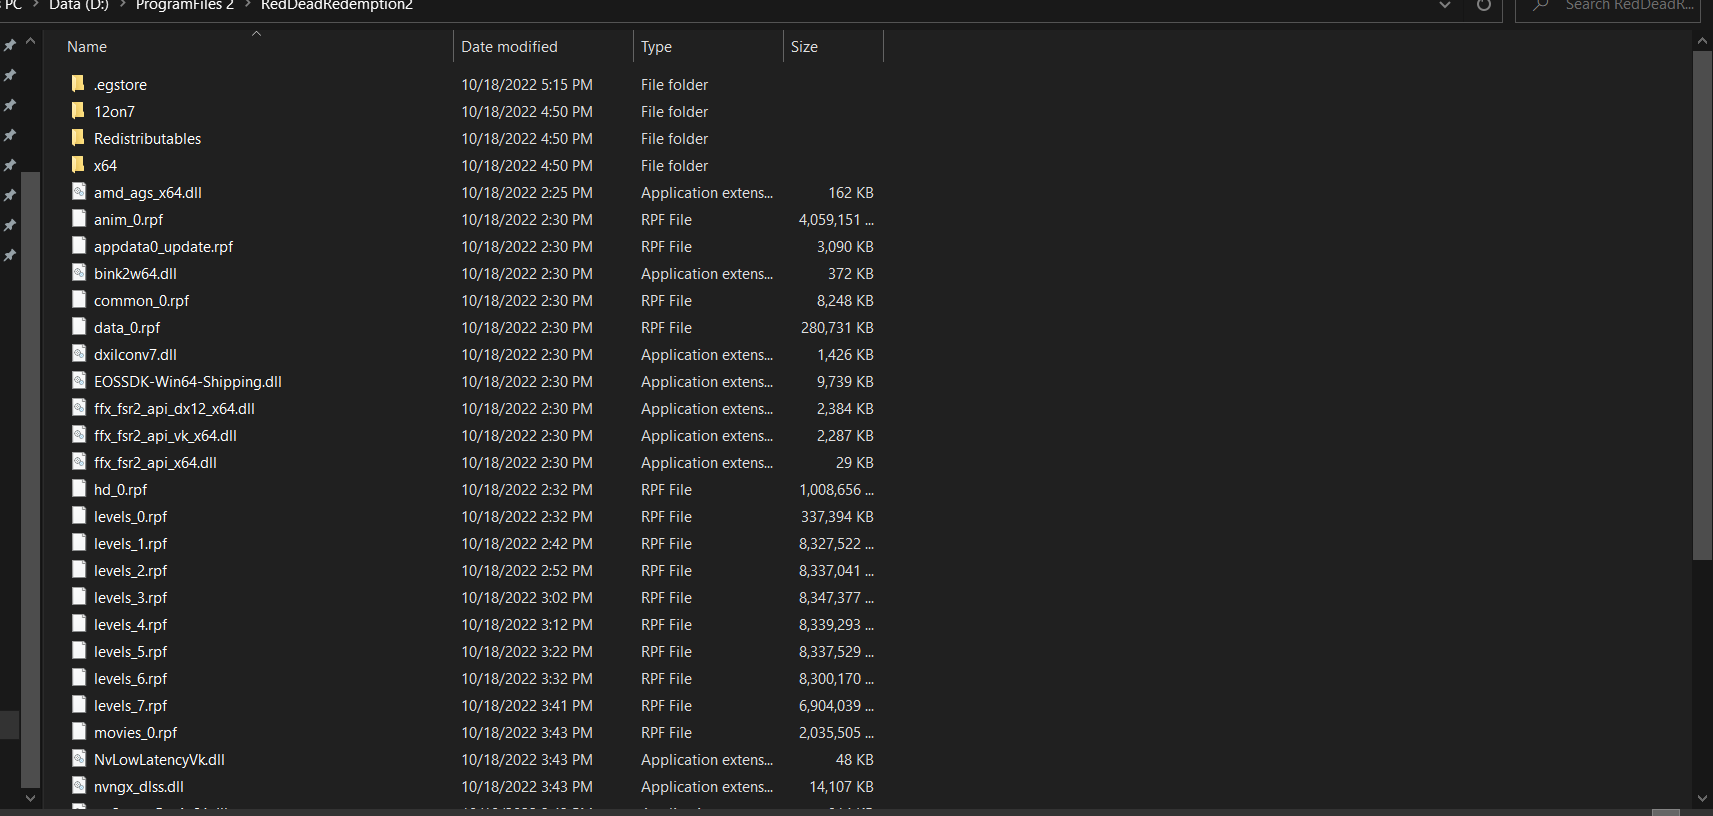The image size is (1713, 816).
Task: Click the hd_0.rpf file icon
Action: pos(79,489)
